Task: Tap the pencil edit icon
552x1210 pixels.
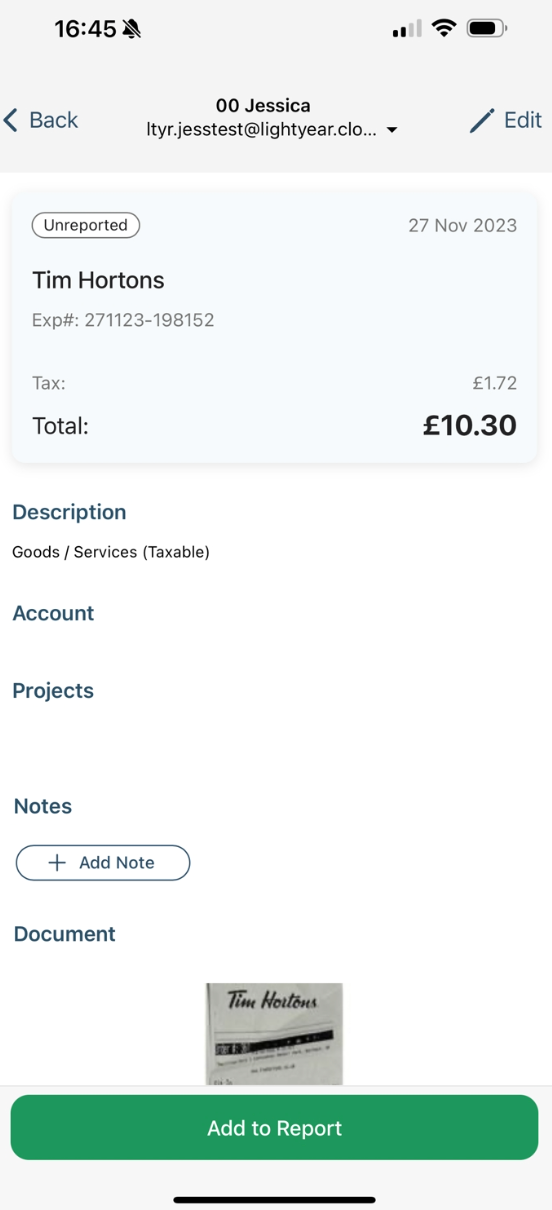Action: click(x=482, y=120)
